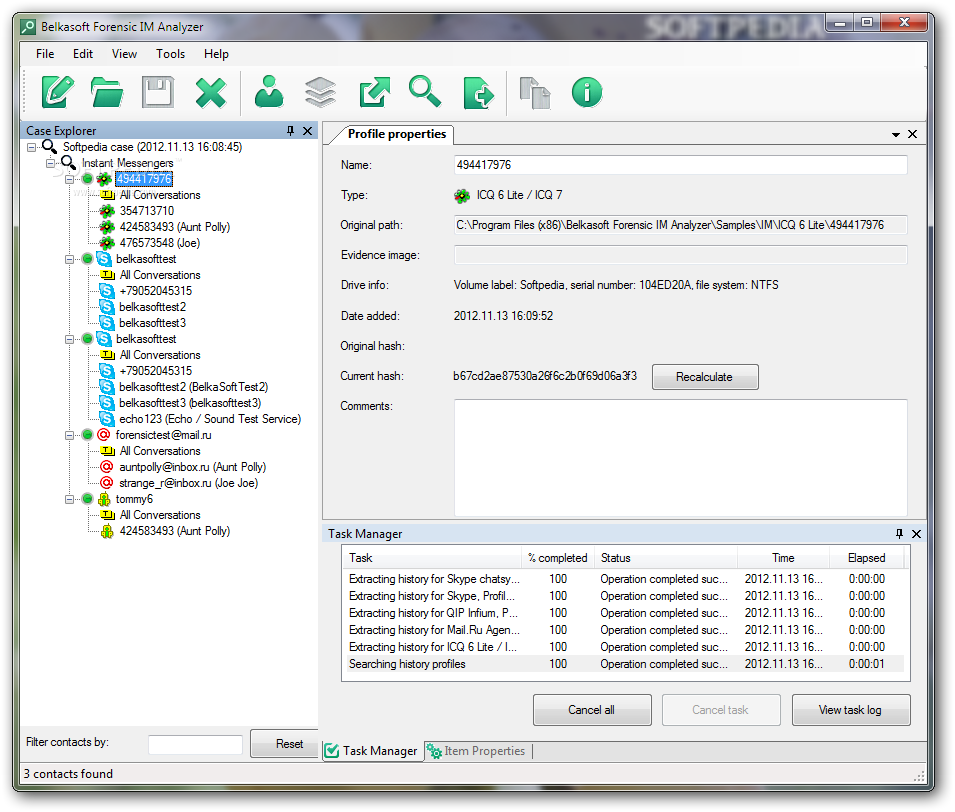Image resolution: width=955 pixels, height=812 pixels.
Task: Open the Tools menu
Action: pos(171,54)
